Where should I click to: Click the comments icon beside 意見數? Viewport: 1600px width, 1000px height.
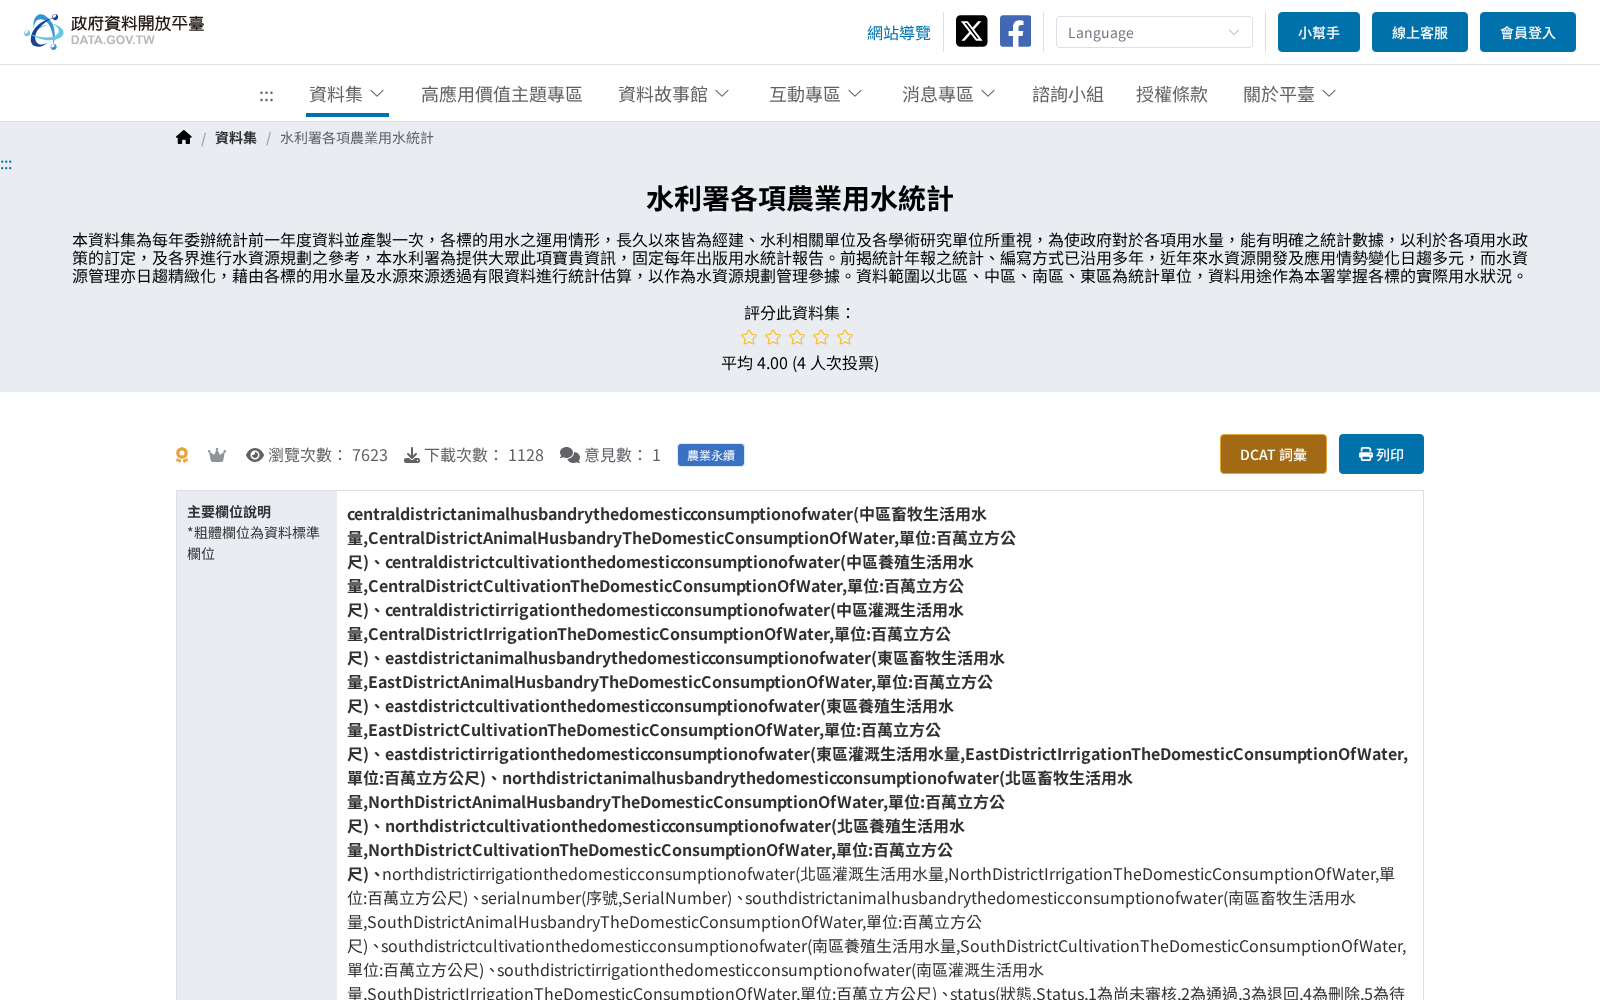point(570,455)
